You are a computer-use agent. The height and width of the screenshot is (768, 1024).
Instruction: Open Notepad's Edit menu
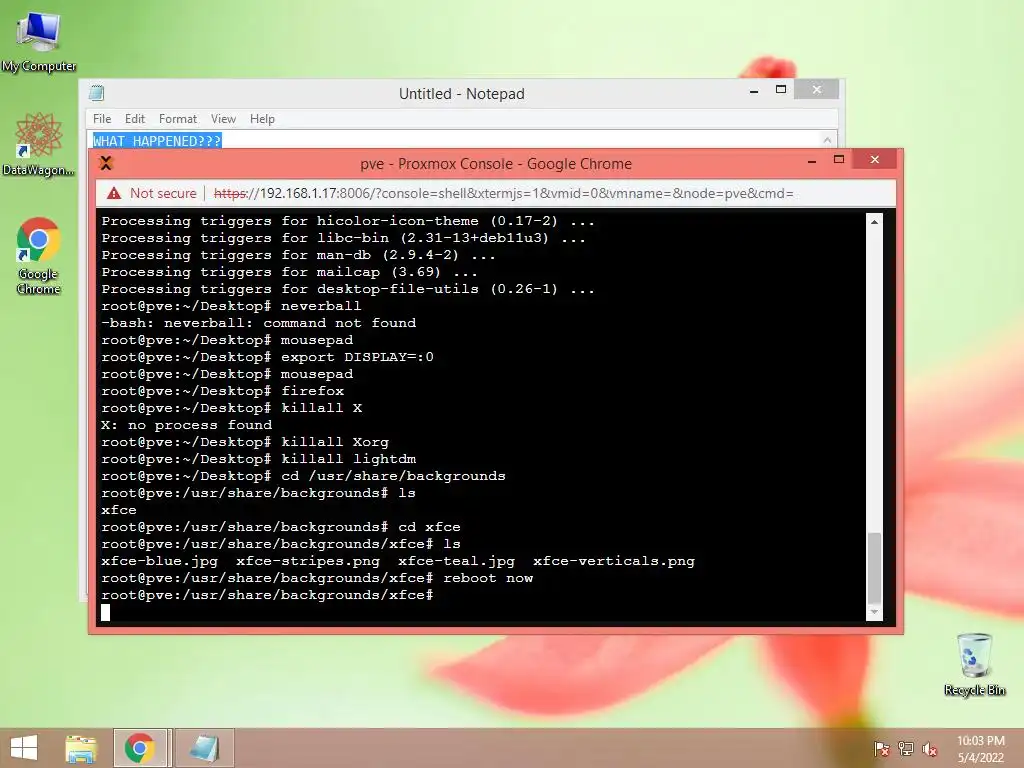(x=135, y=119)
